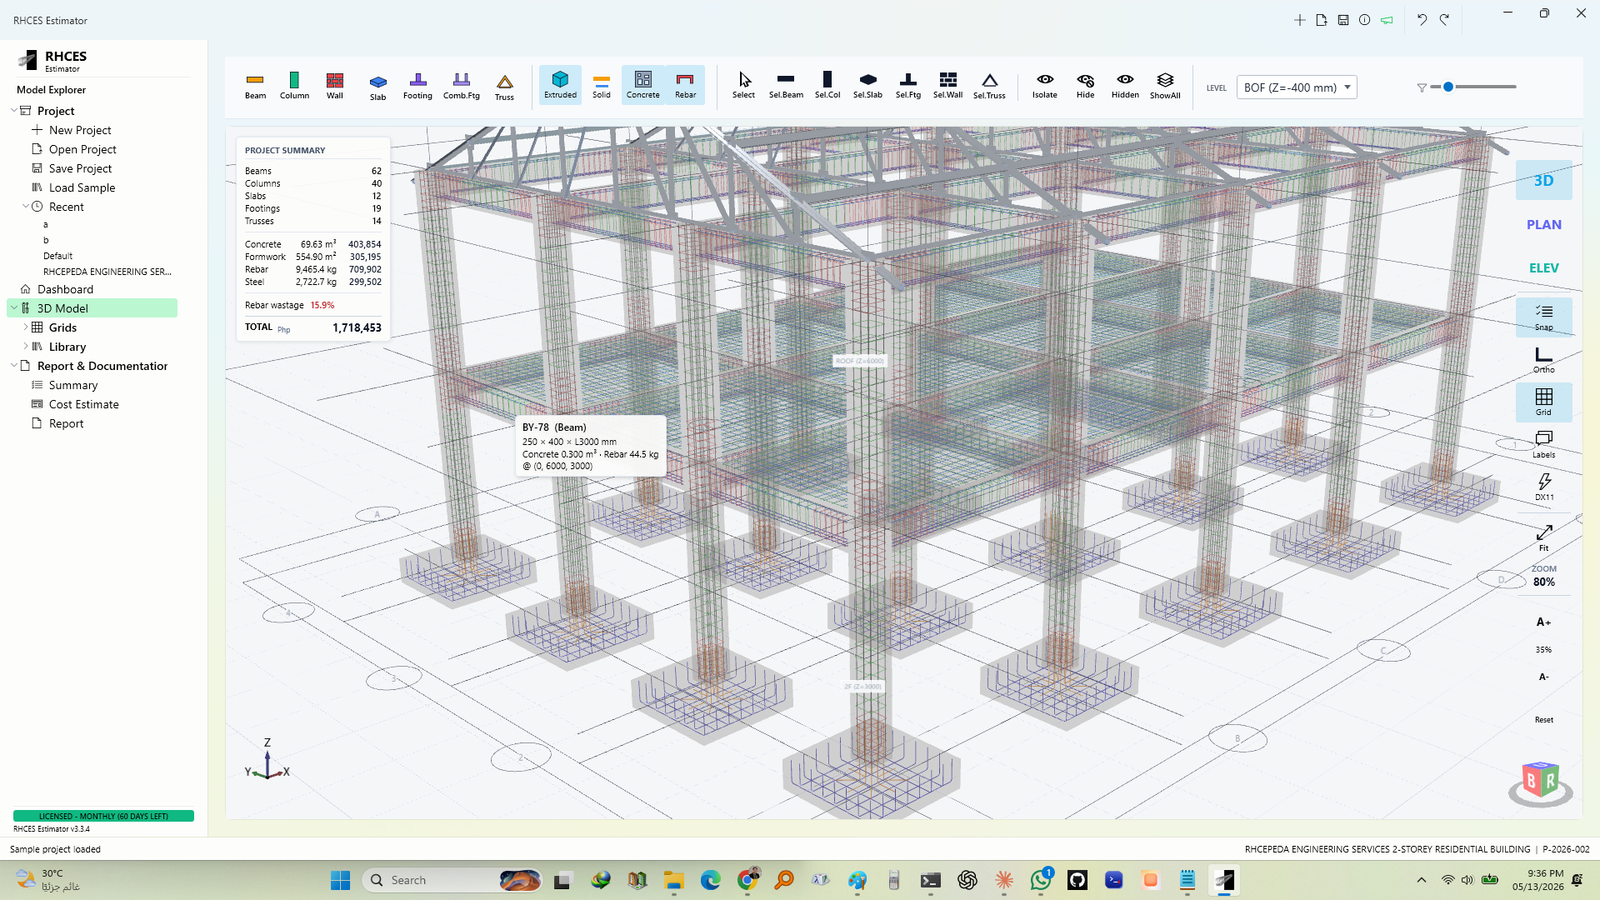Toggle Extruded display mode

coord(560,86)
